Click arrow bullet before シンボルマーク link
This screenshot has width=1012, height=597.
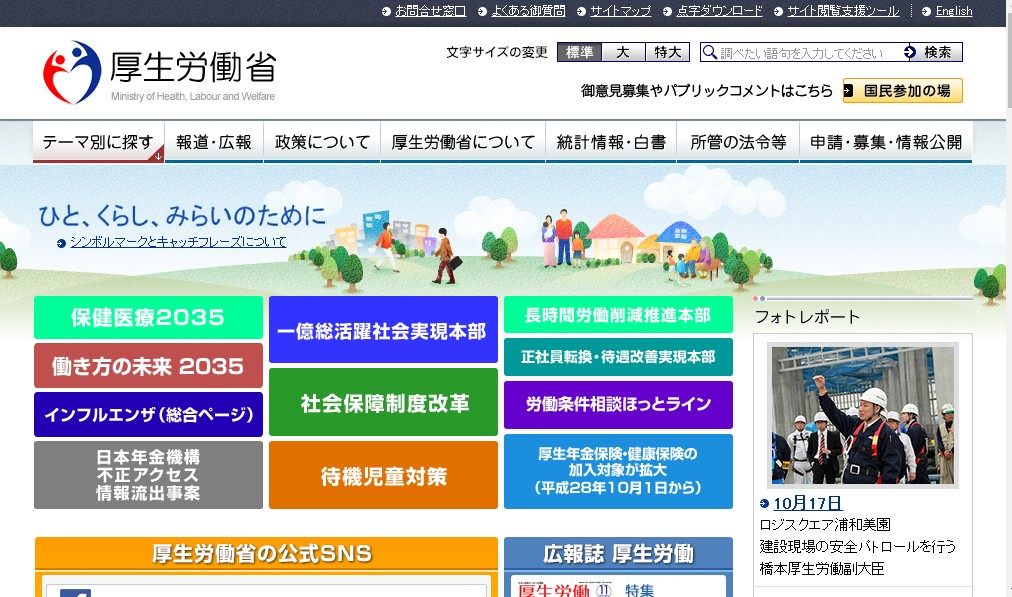coord(61,243)
